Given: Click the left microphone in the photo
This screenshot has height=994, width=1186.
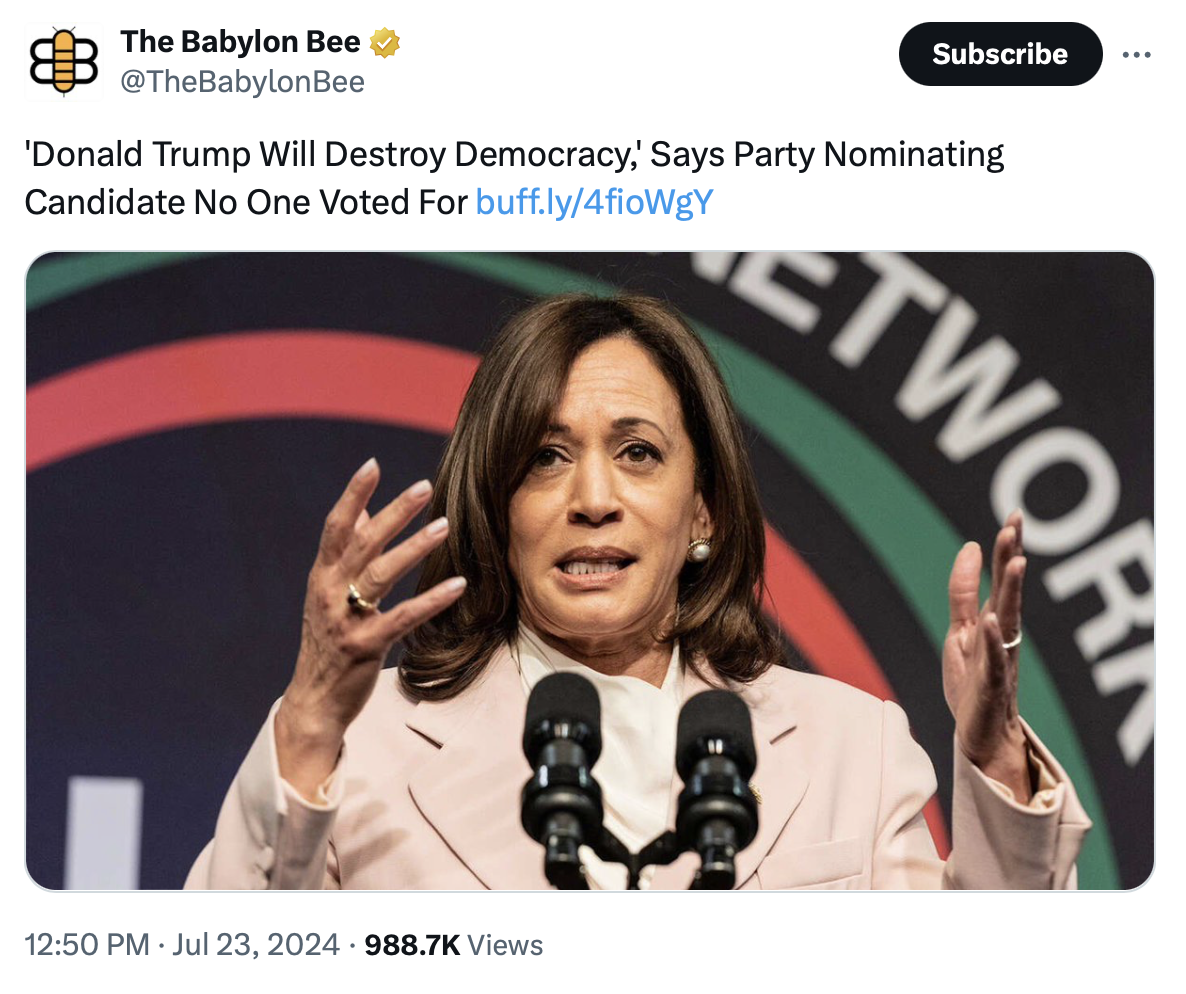Looking at the screenshot, I should pyautogui.click(x=560, y=760).
